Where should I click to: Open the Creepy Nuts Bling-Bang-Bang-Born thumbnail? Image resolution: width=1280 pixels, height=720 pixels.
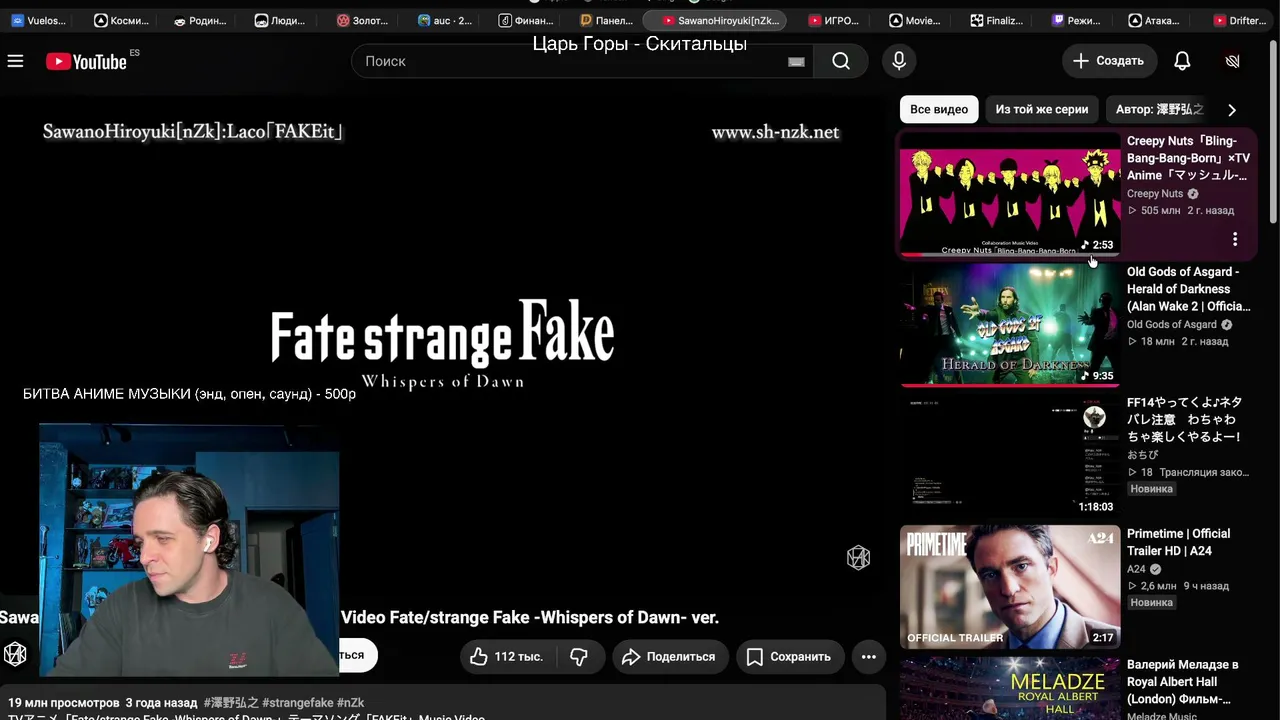(x=1010, y=194)
